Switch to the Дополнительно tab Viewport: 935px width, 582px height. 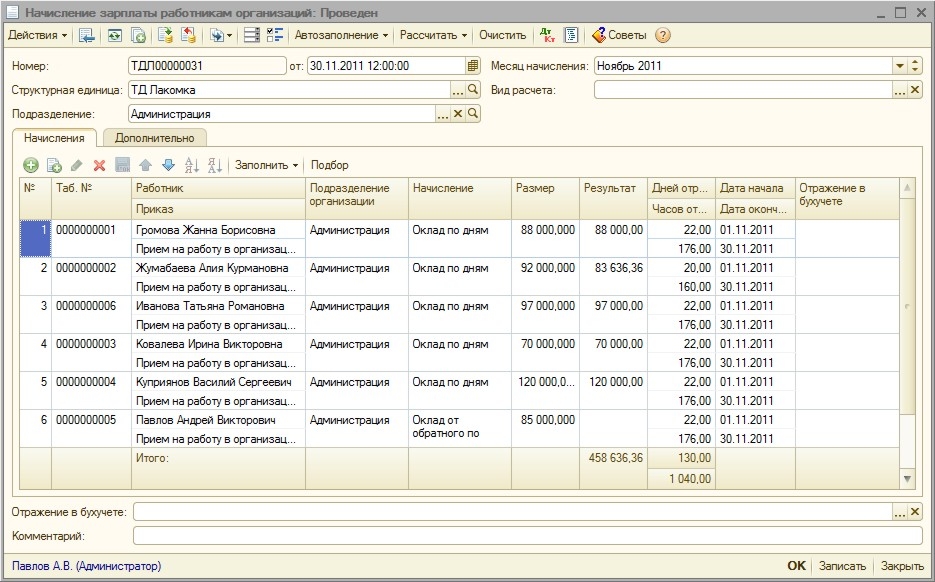tap(154, 138)
